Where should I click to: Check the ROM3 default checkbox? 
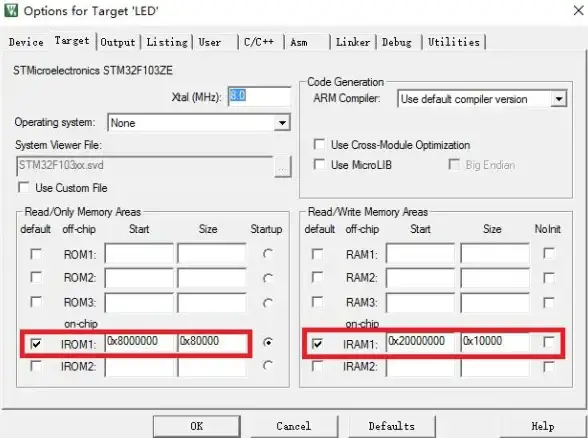coord(36,302)
